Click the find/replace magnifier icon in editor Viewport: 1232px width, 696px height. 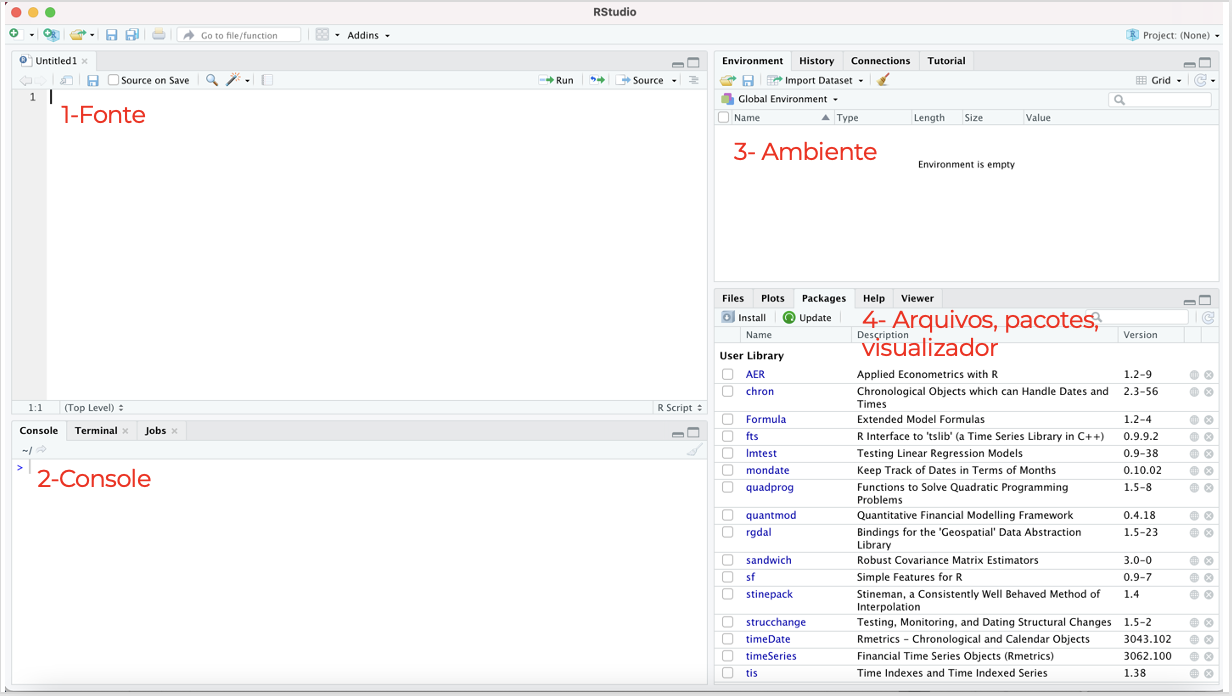(212, 80)
